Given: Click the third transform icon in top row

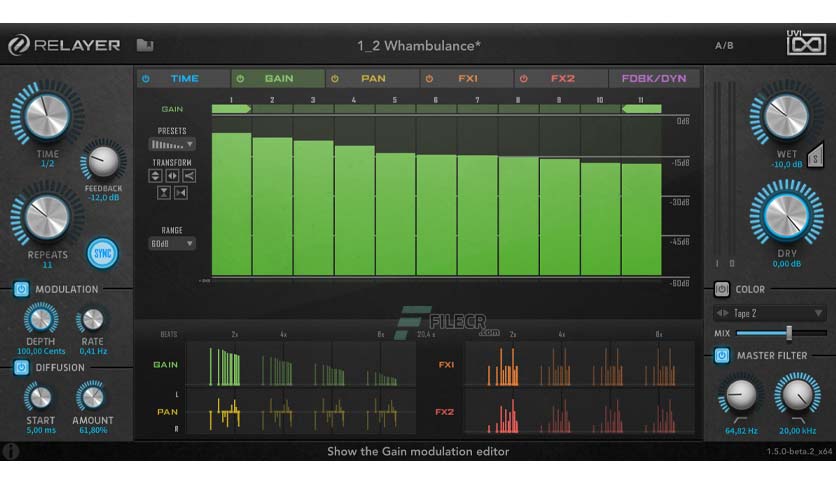Looking at the screenshot, I should [x=189, y=175].
